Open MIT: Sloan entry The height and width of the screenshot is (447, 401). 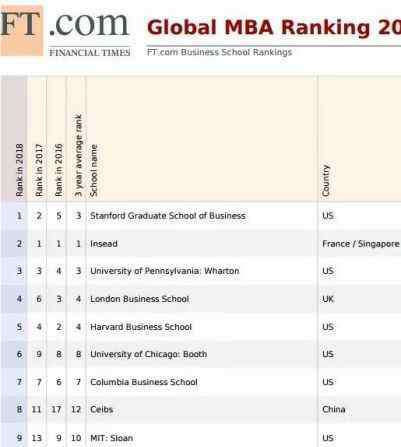click(x=111, y=438)
